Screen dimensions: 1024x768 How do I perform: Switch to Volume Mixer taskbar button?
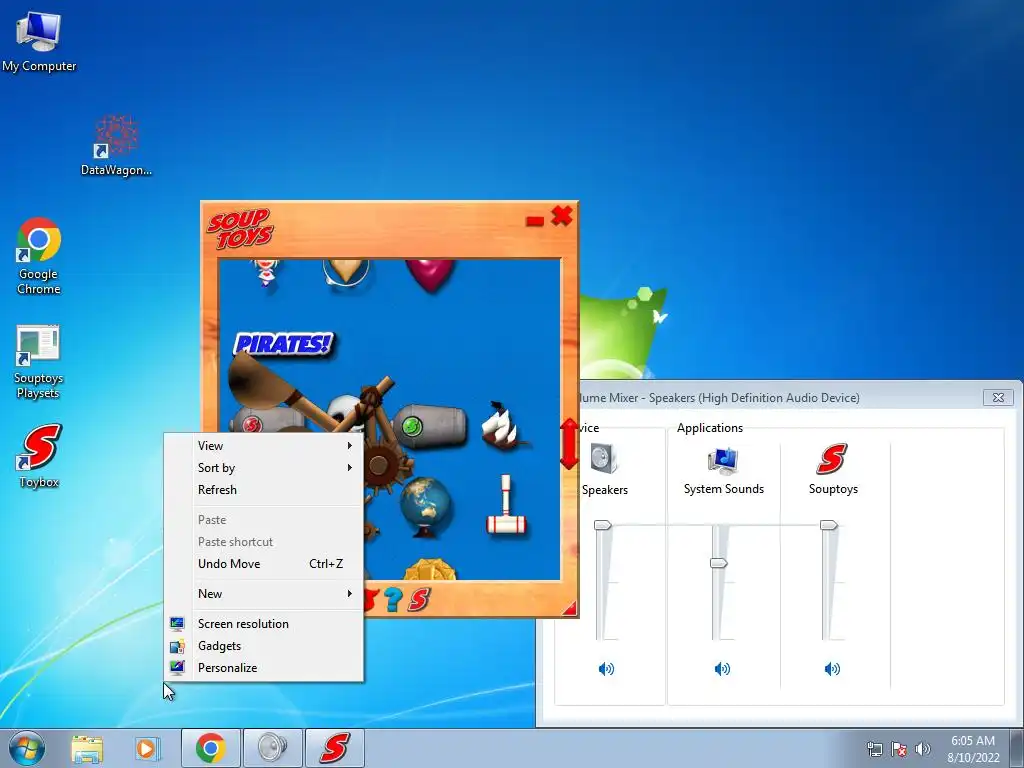pos(272,748)
